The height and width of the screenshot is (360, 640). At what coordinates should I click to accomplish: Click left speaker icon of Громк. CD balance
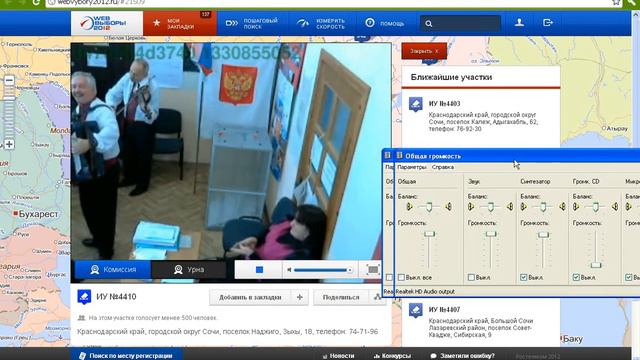pyautogui.click(x=576, y=207)
